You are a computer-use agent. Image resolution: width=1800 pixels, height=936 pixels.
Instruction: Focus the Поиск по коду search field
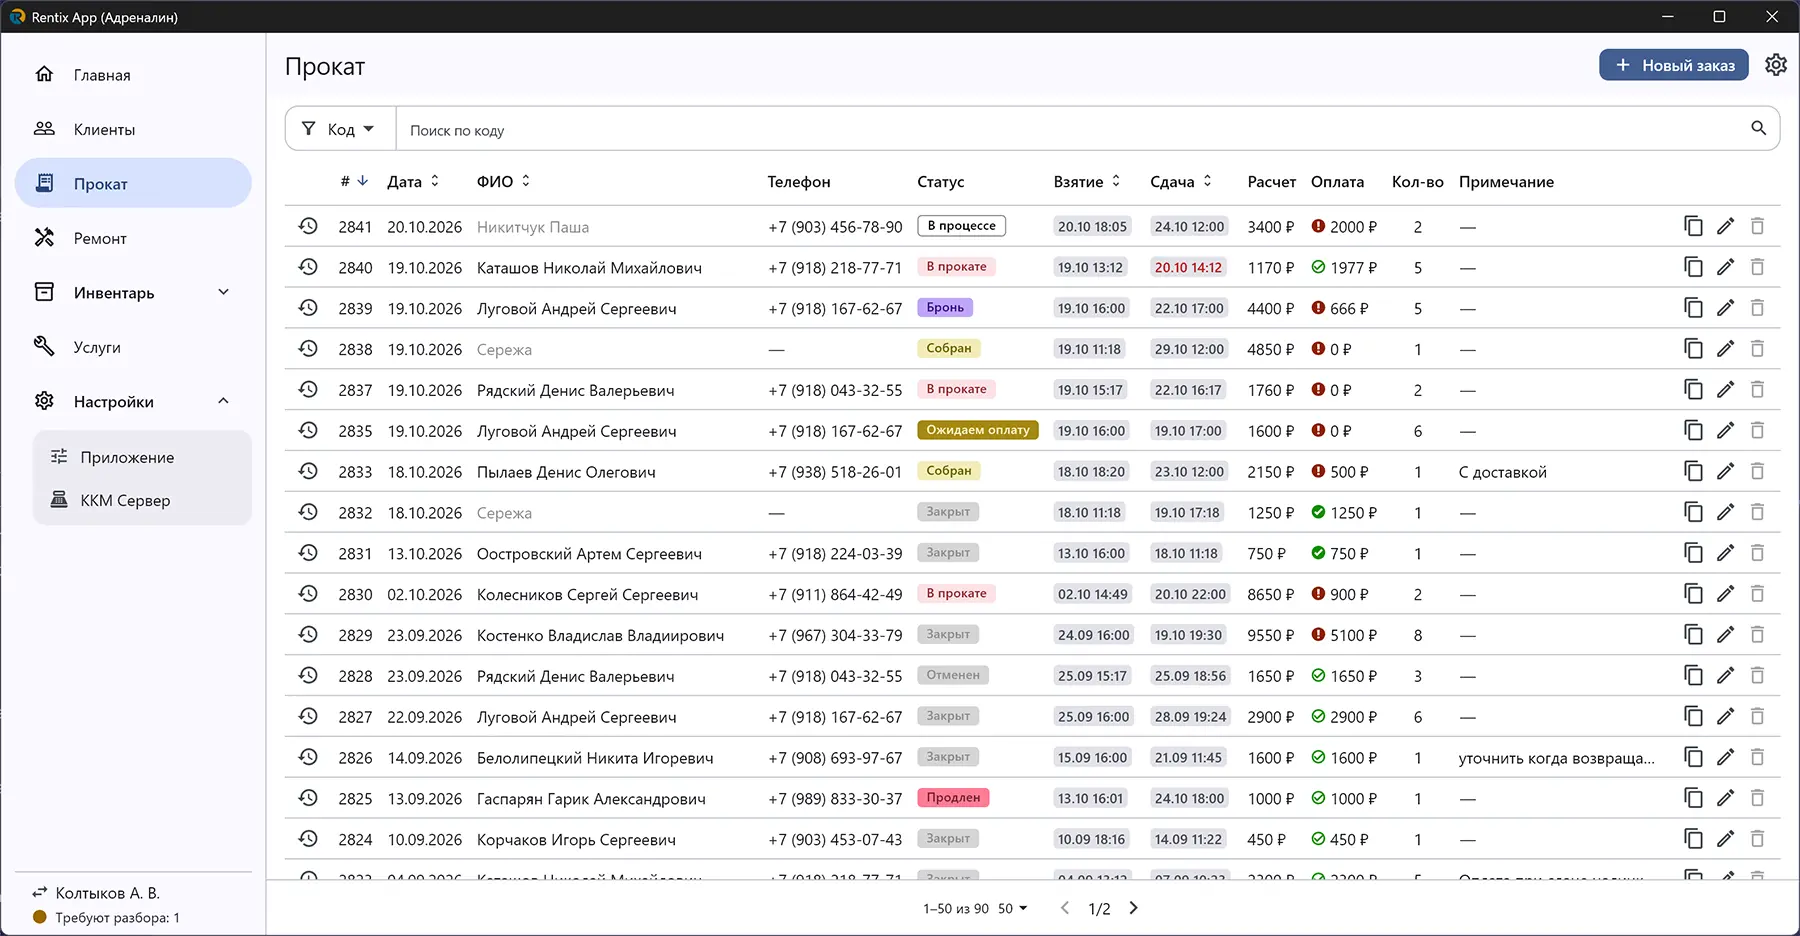(1072, 130)
